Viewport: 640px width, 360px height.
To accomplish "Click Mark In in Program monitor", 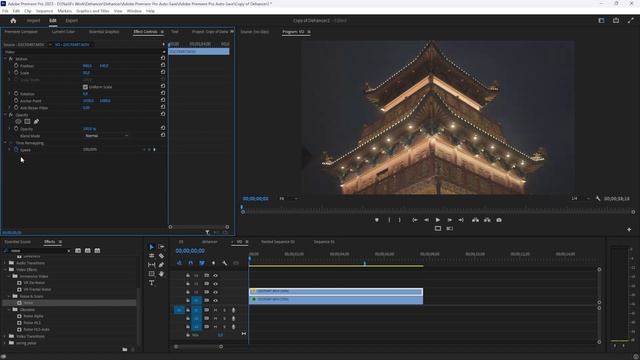I will click(x=389, y=220).
